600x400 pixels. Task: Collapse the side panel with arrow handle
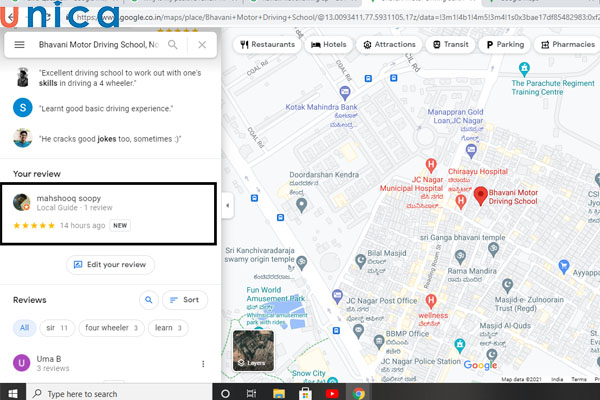click(x=228, y=206)
